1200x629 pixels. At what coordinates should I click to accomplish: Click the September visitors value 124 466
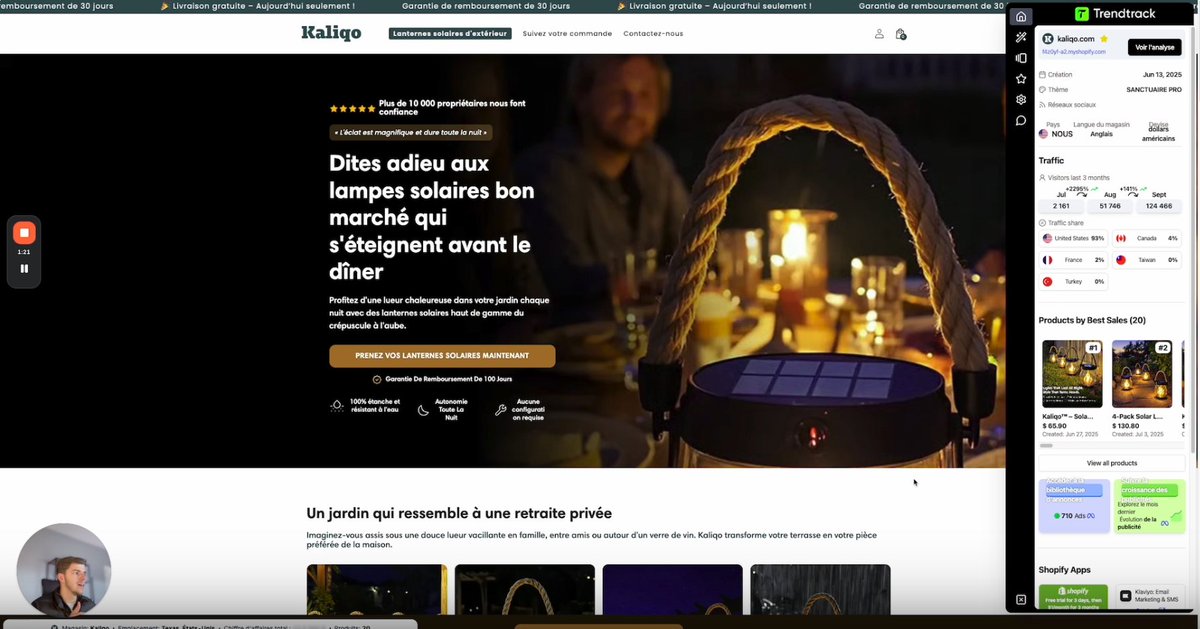[x=1159, y=206]
